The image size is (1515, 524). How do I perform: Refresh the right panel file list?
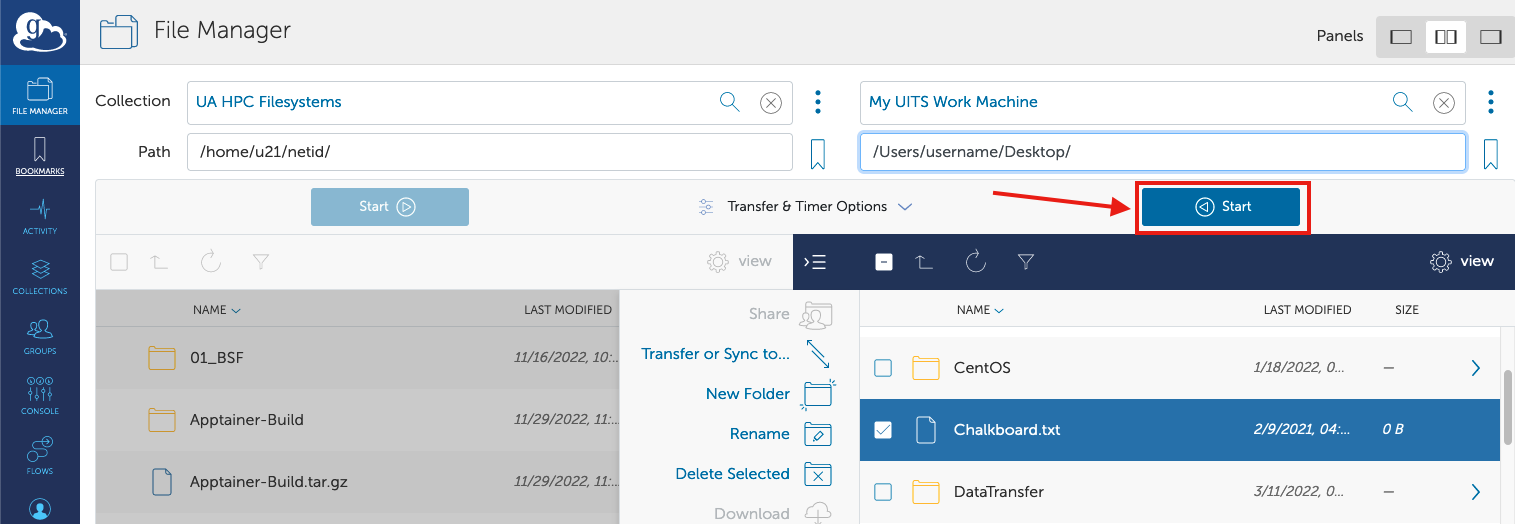click(976, 261)
